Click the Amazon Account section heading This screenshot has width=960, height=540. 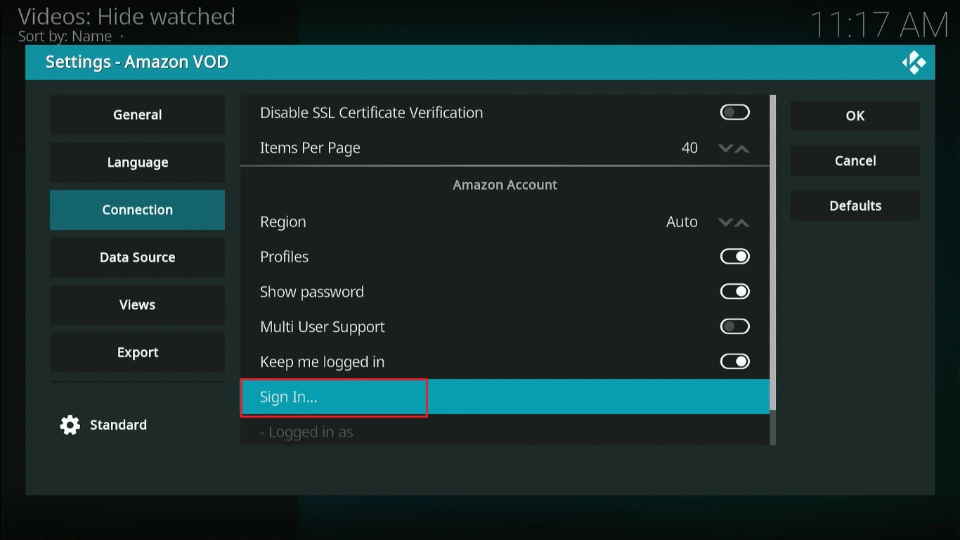[504, 185]
